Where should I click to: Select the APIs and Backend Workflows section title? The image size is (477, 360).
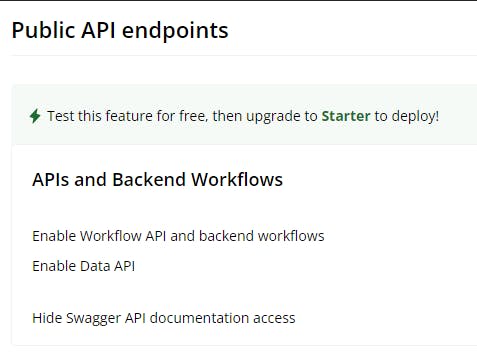click(x=157, y=179)
